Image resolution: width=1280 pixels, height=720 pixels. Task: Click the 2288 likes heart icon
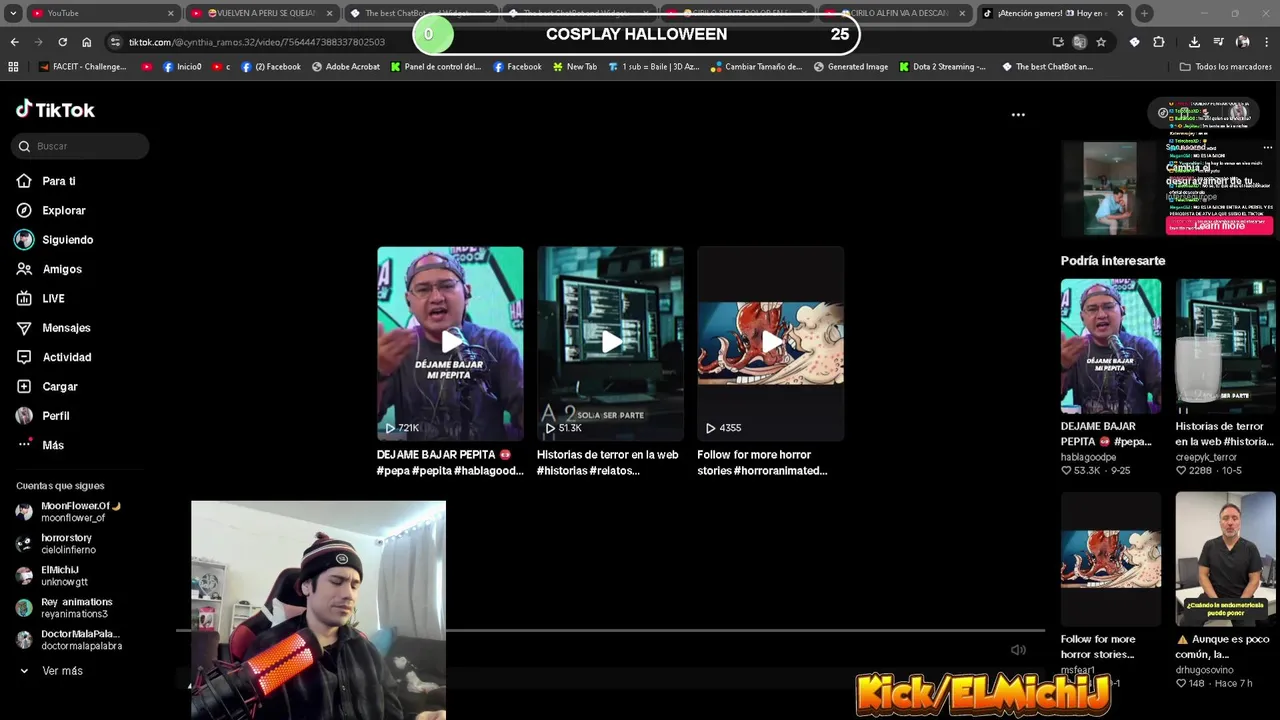pyautogui.click(x=1181, y=471)
